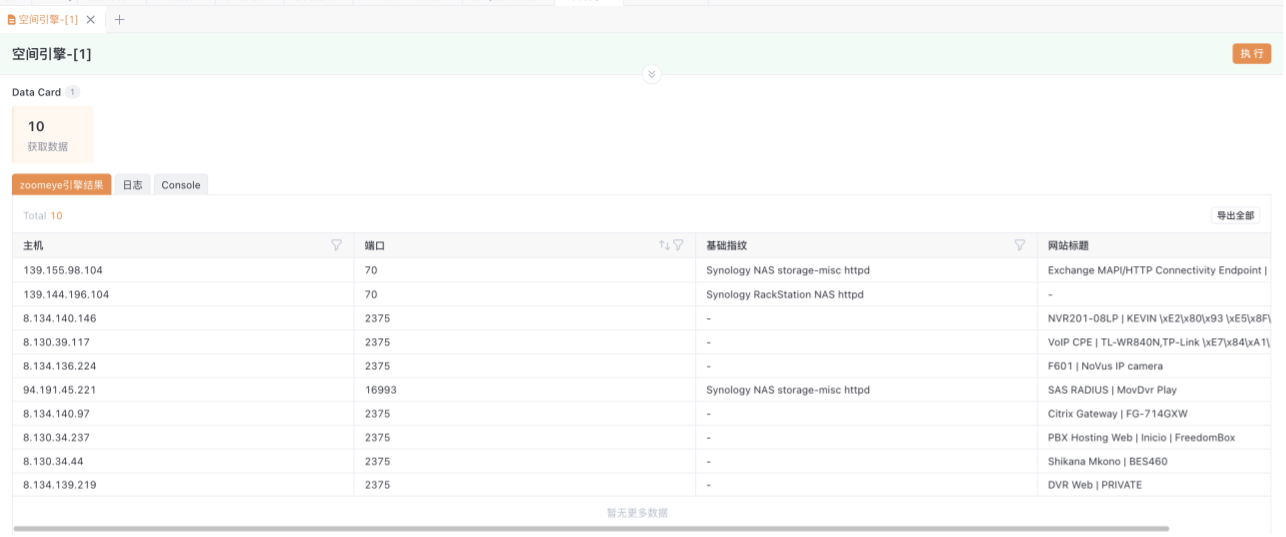
Task: Switch to the 日志 tab
Action: point(132,185)
